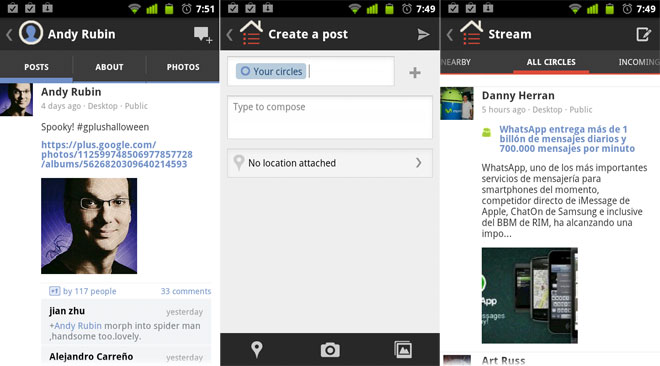Viewport: 660px width, 366px height.
Task: Tap +Andy Rubin mention in jian zhu comment
Action: [x=75, y=326]
